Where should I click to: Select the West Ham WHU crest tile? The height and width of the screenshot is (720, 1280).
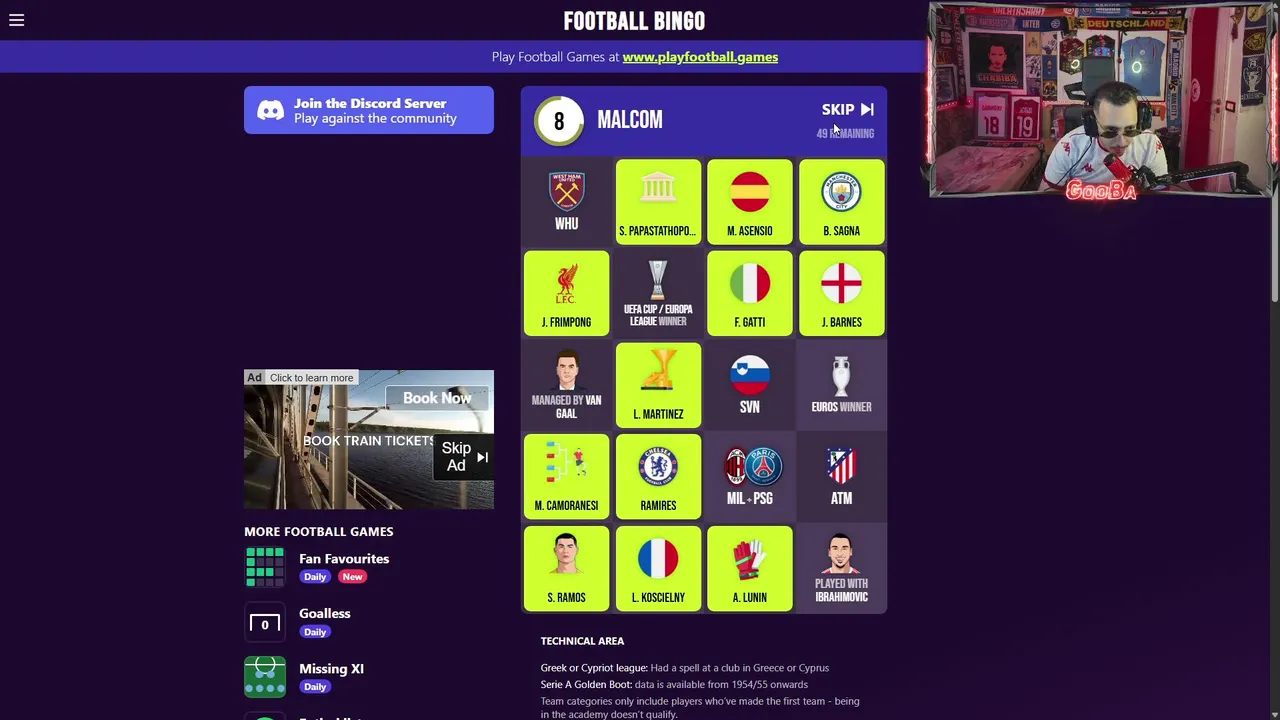pyautogui.click(x=566, y=201)
